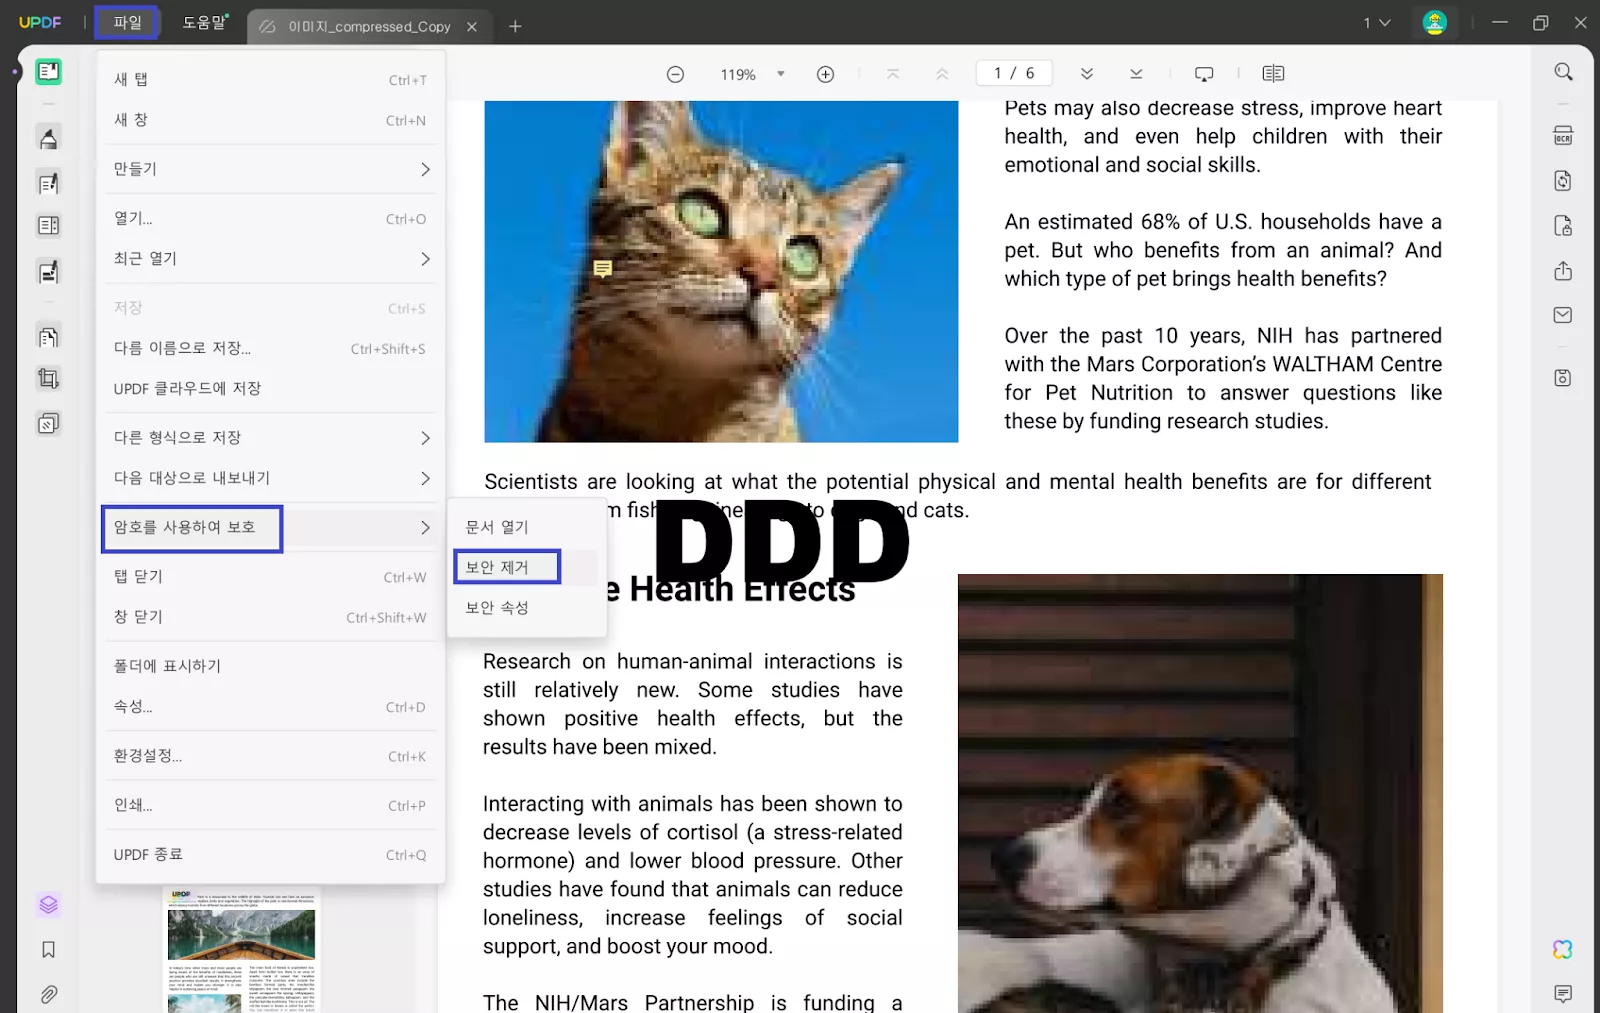
Task: Open the 암호를 사용하여 보호 submenu
Action: pyautogui.click(x=271, y=528)
